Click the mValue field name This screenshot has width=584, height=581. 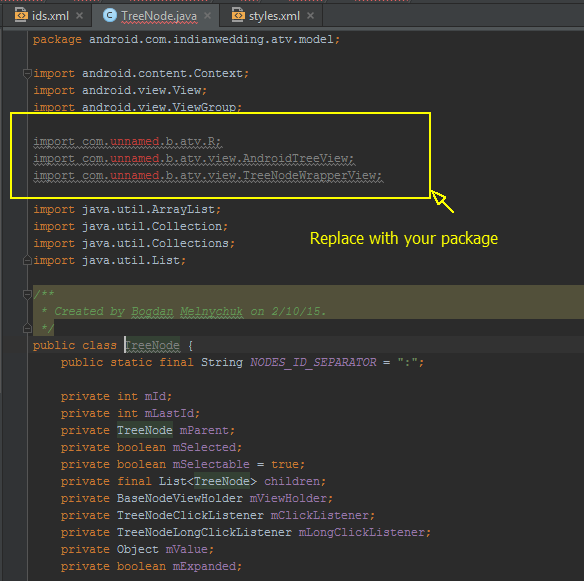187,549
